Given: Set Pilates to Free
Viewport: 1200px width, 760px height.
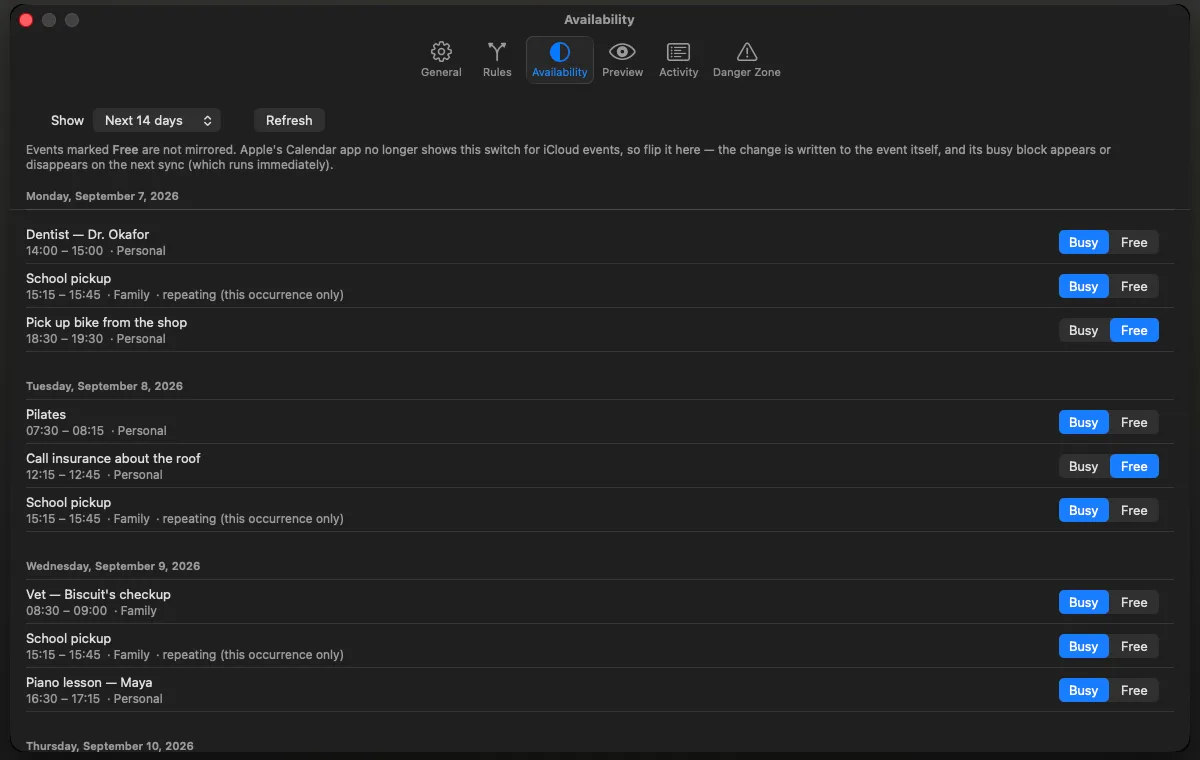Looking at the screenshot, I should click(x=1134, y=422).
